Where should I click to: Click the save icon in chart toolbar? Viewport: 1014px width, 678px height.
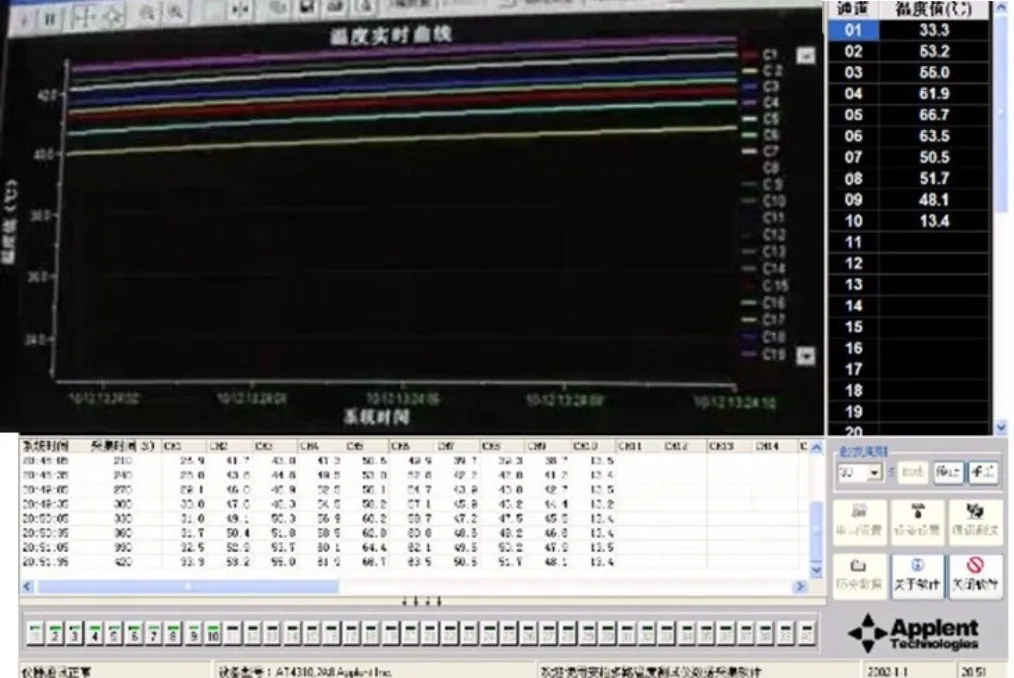coord(307,8)
